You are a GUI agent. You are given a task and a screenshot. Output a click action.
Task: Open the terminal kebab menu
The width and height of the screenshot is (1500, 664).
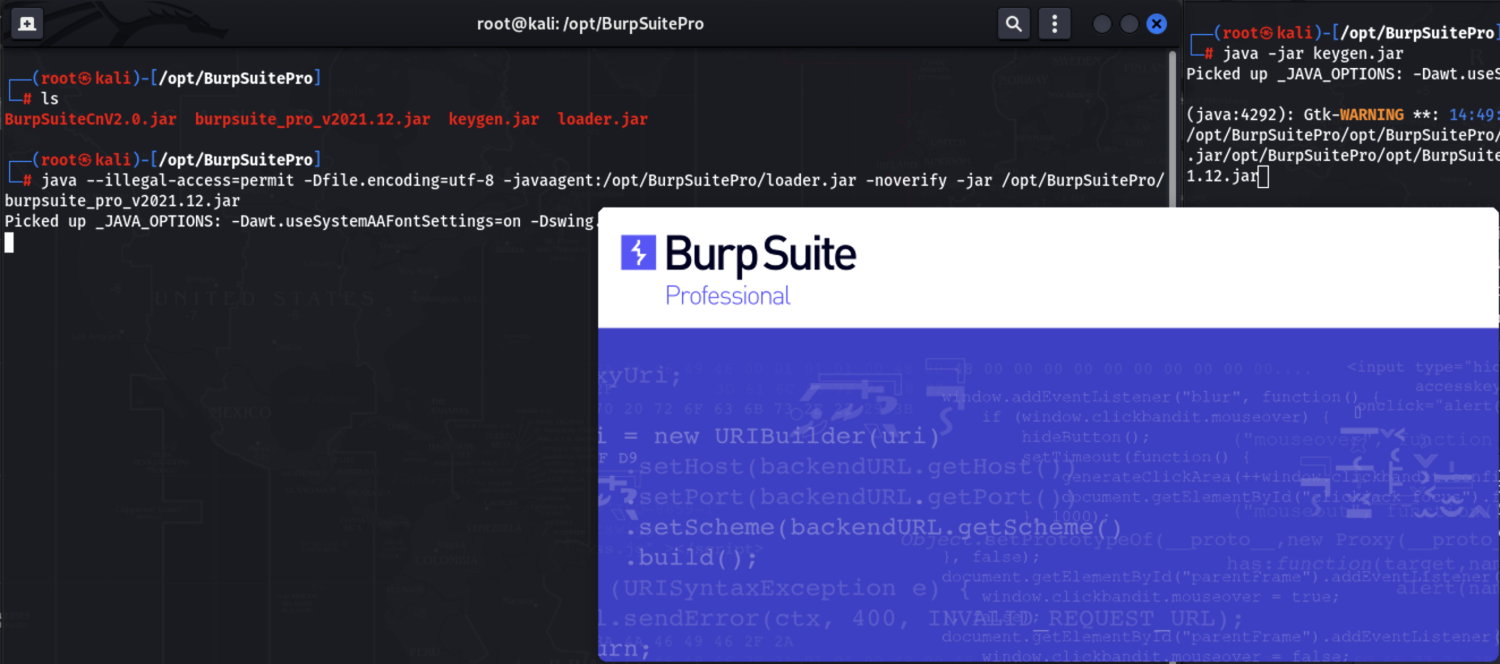point(1052,24)
